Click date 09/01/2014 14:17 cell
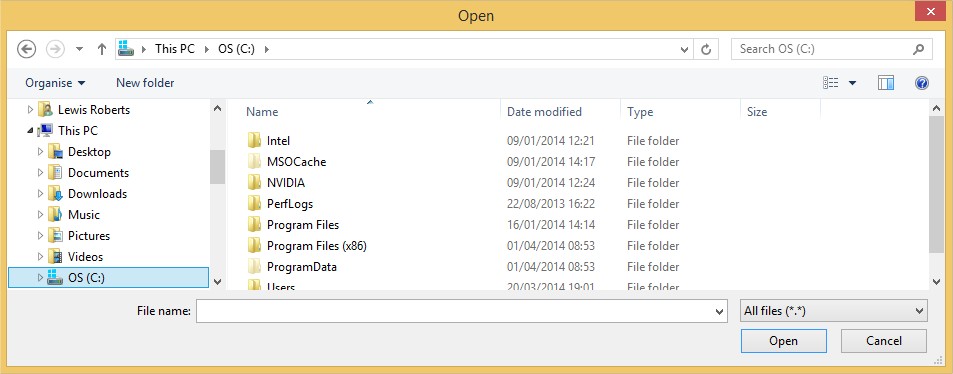953x374 pixels. [x=551, y=162]
